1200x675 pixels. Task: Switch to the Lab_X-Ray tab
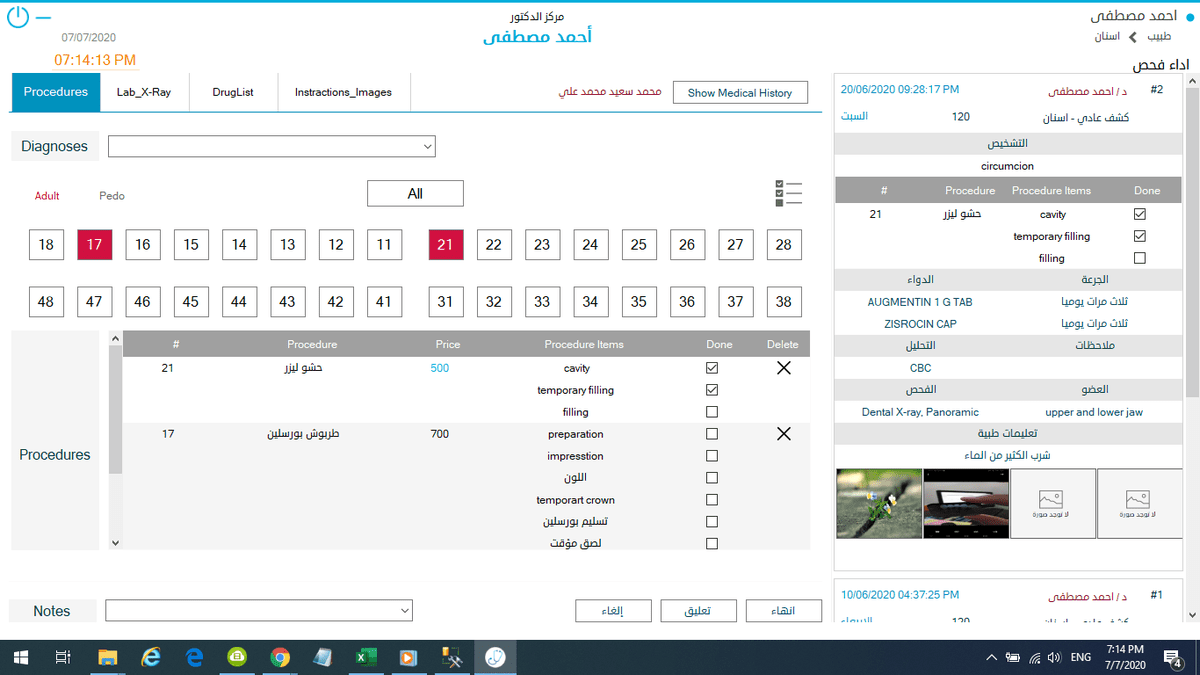click(x=144, y=92)
